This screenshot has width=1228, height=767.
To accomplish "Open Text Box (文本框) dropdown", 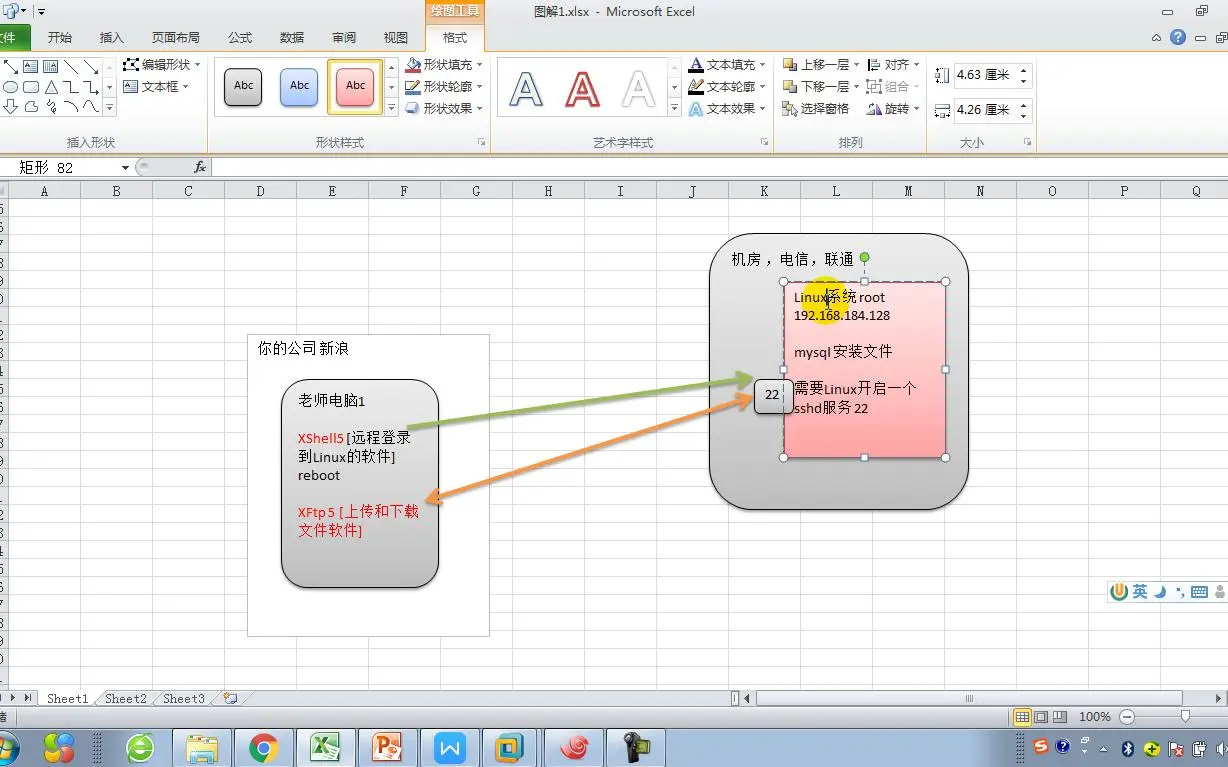I will point(156,87).
